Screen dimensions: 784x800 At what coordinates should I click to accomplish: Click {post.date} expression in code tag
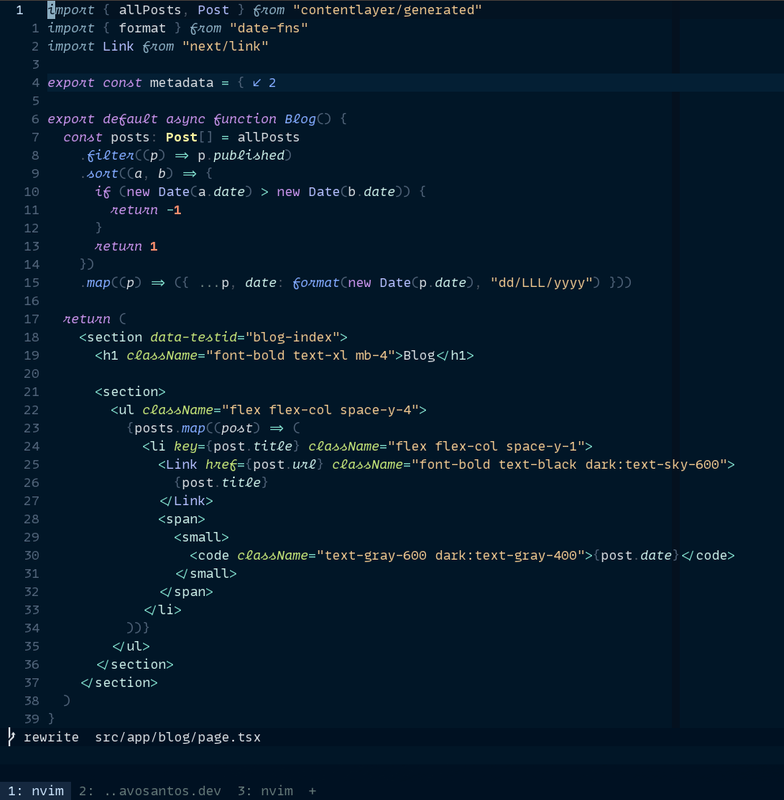[x=636, y=555]
